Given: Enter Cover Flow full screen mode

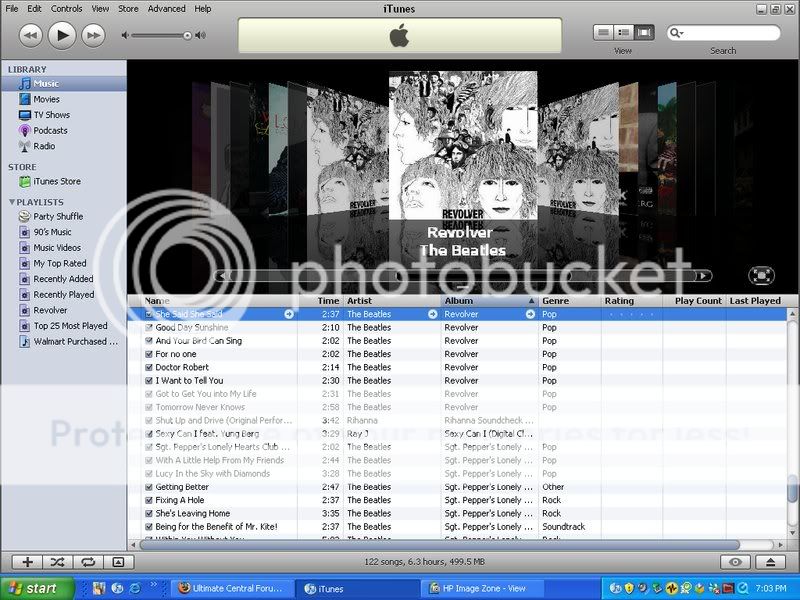Looking at the screenshot, I should pos(761,276).
